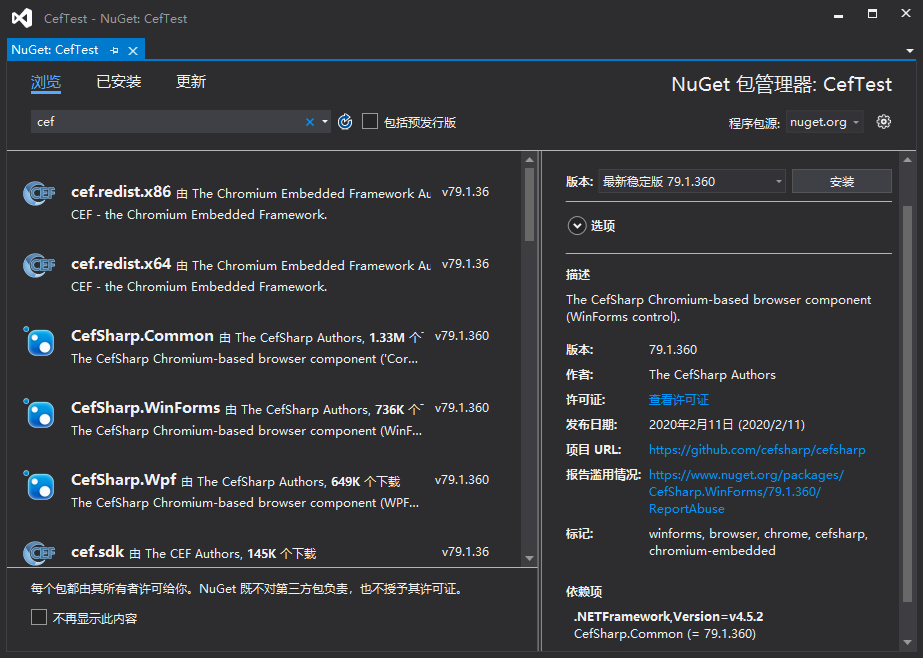Open NuGet package source settings gear

pyautogui.click(x=883, y=120)
